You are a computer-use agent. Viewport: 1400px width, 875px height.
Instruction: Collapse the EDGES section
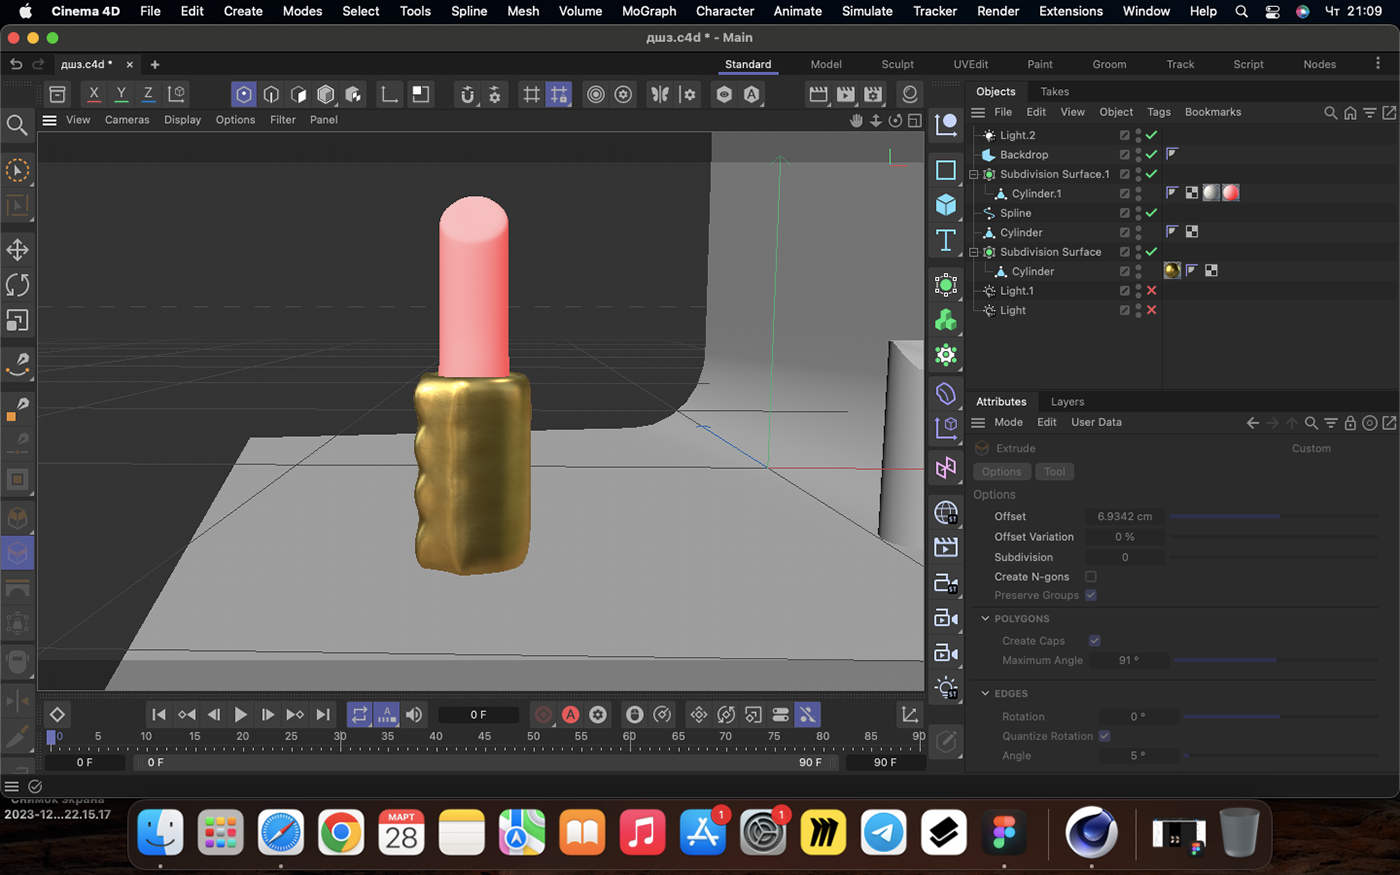coord(985,693)
